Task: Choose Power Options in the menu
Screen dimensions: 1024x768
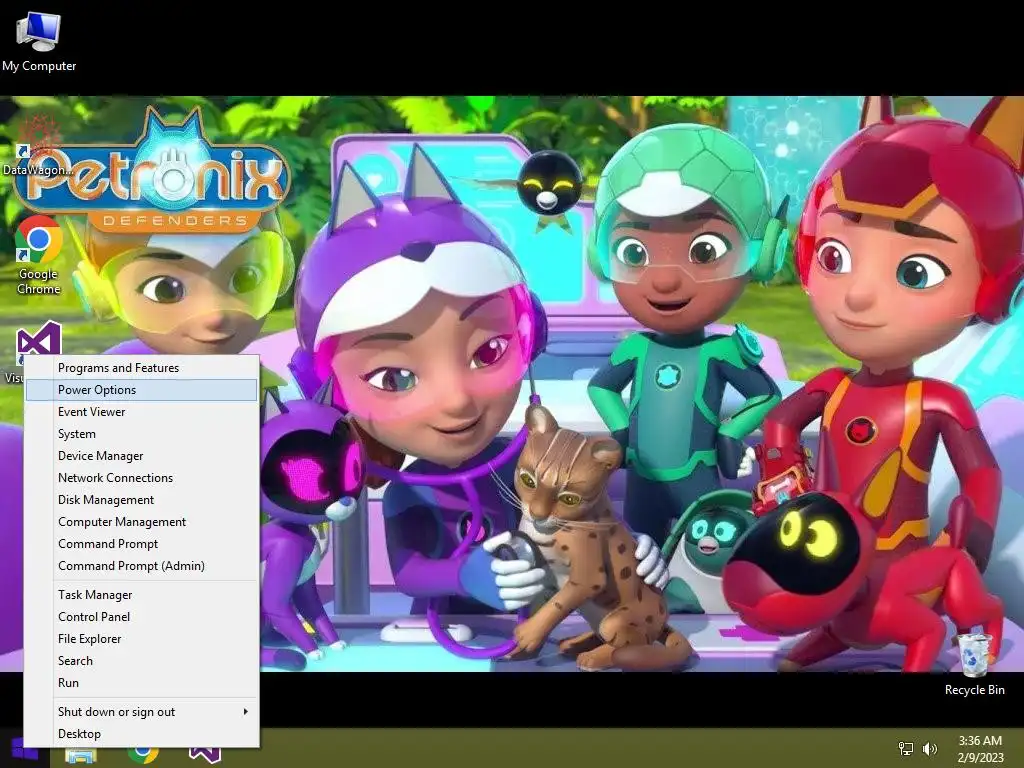Action: click(142, 390)
